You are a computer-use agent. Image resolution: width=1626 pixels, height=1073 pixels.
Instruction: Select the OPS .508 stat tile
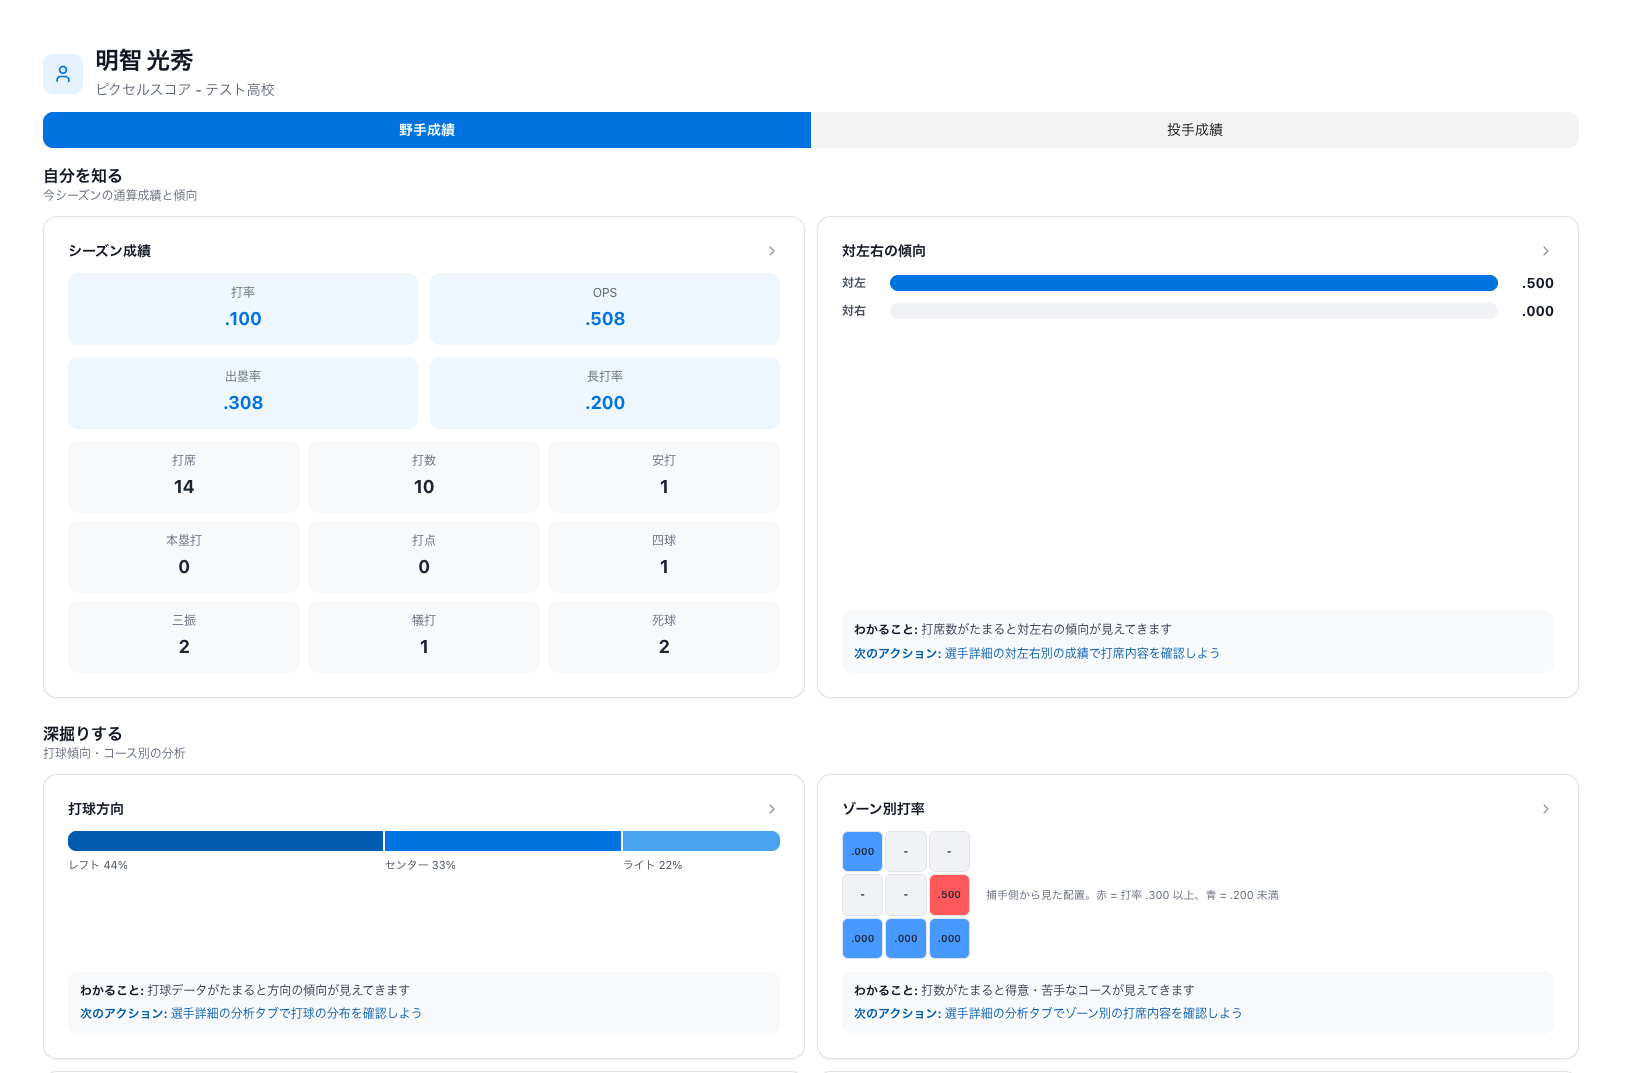point(605,309)
